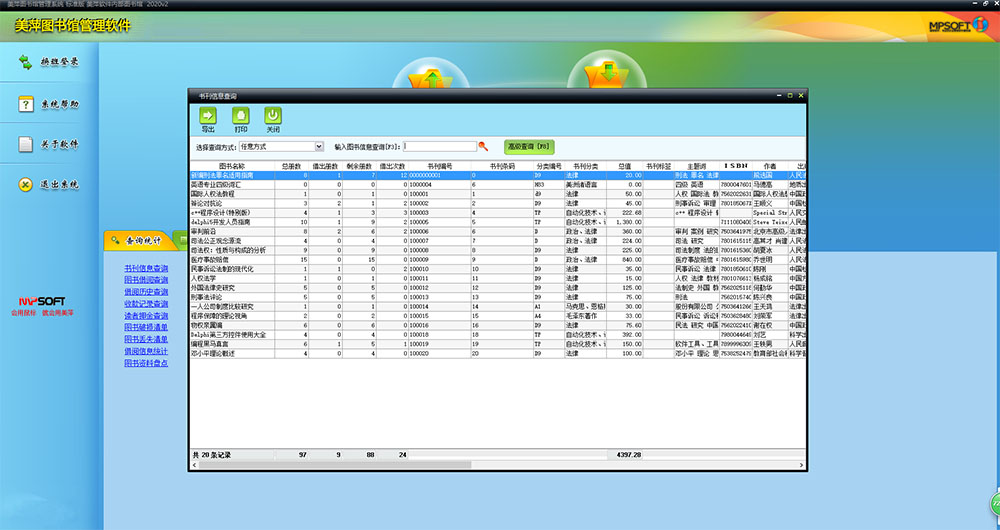
Task: Select the 编程黑马真言 book row
Action: 232,344
